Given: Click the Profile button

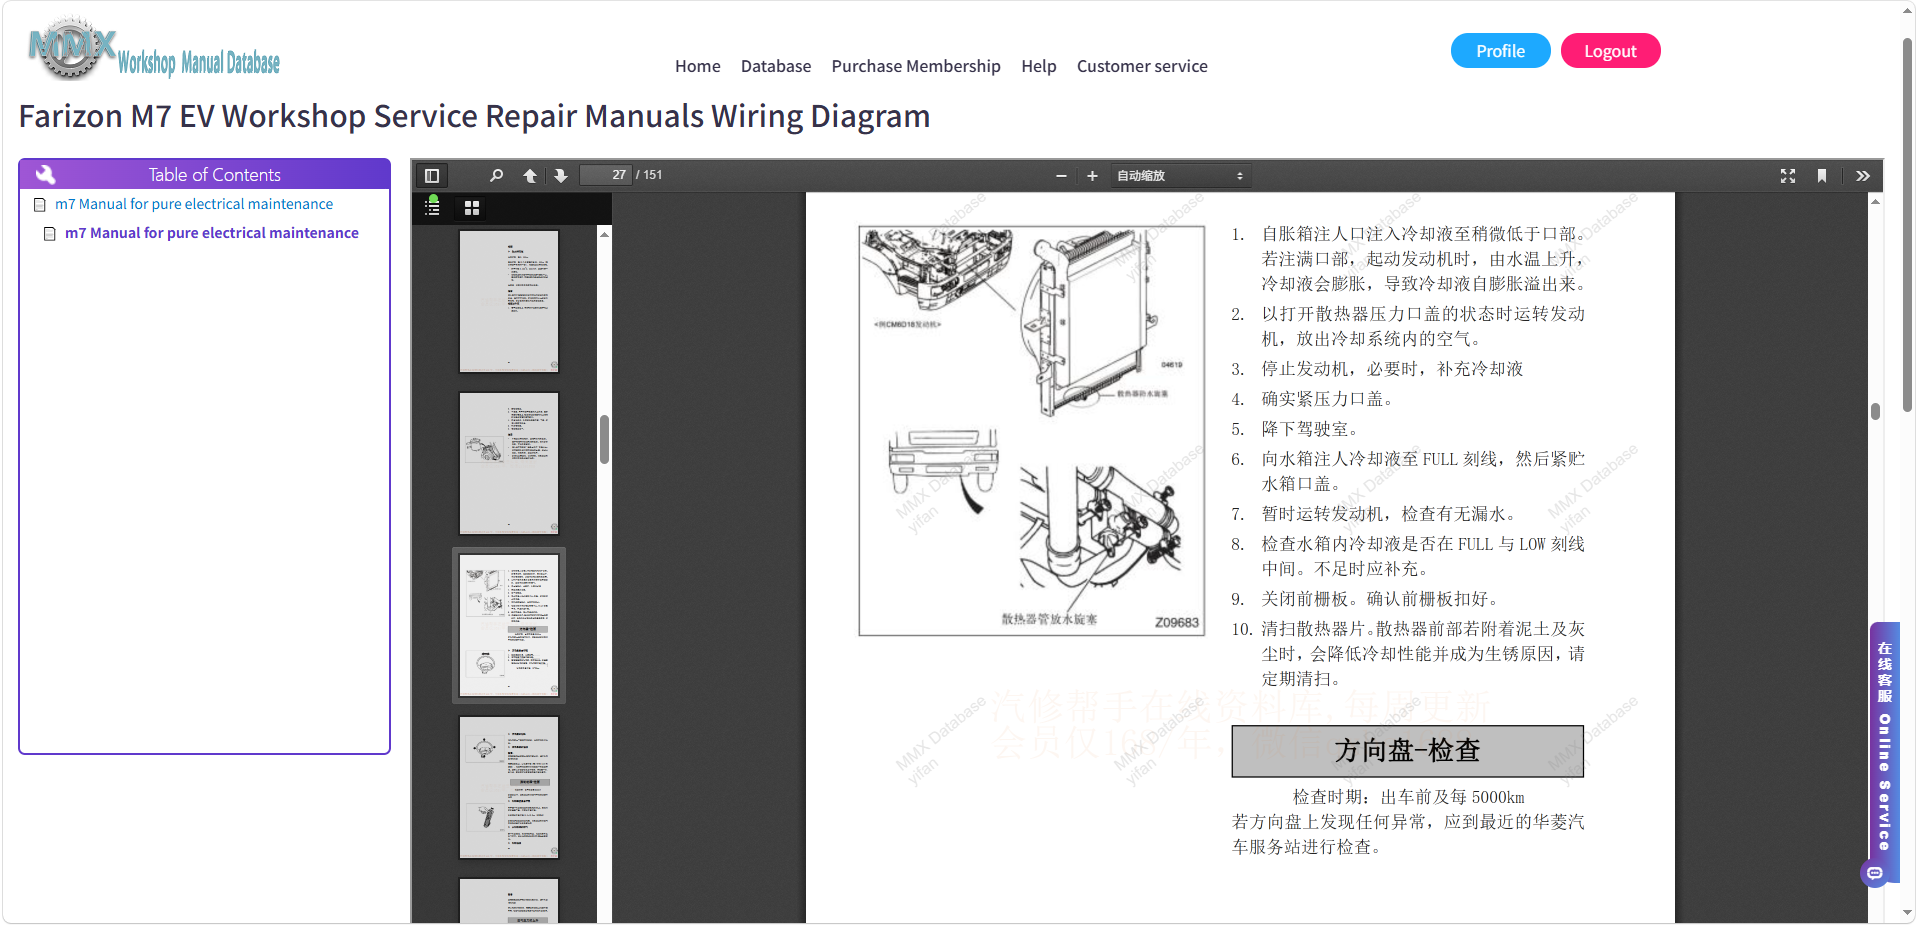Looking at the screenshot, I should [1500, 51].
